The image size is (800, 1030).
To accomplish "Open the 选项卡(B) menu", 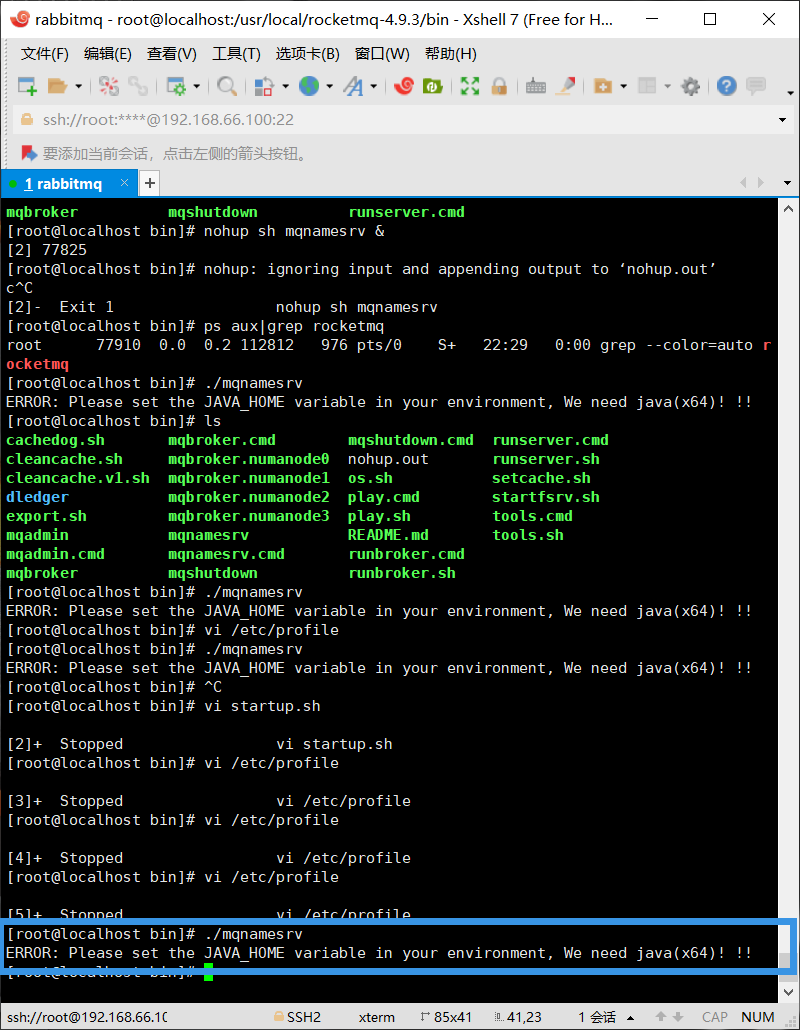I will pyautogui.click(x=307, y=54).
